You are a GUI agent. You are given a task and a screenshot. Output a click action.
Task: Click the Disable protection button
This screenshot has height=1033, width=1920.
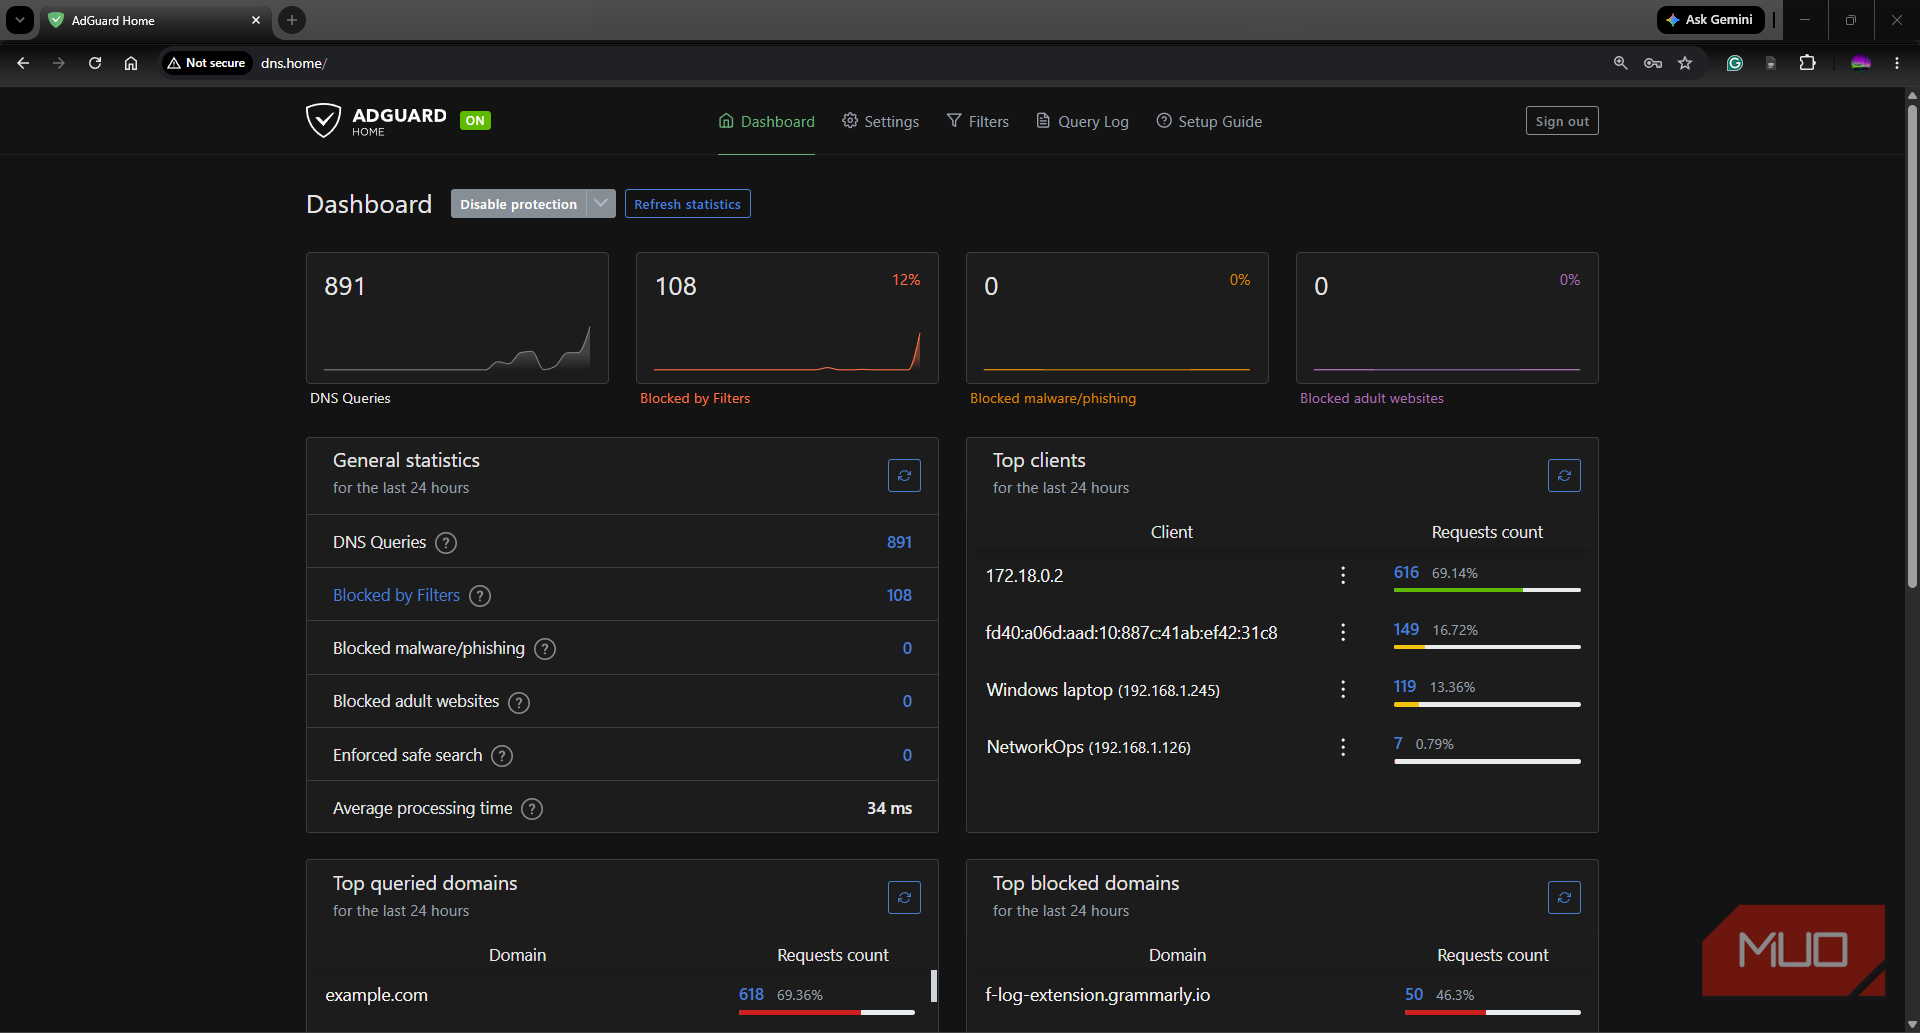point(519,204)
